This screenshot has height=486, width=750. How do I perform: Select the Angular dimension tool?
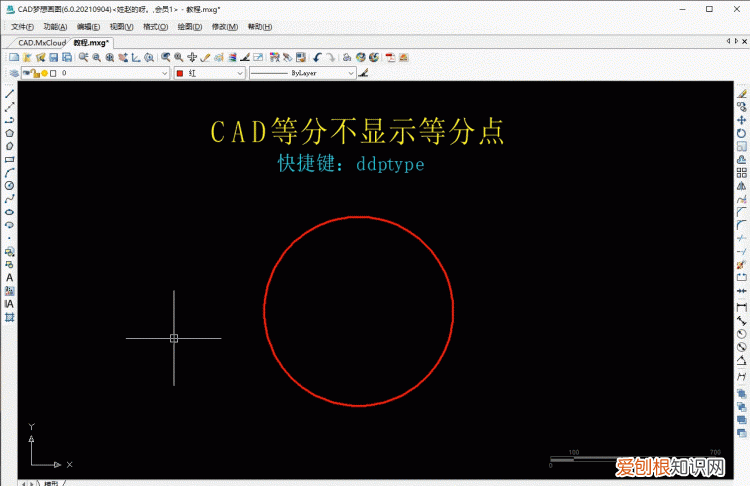(741, 360)
